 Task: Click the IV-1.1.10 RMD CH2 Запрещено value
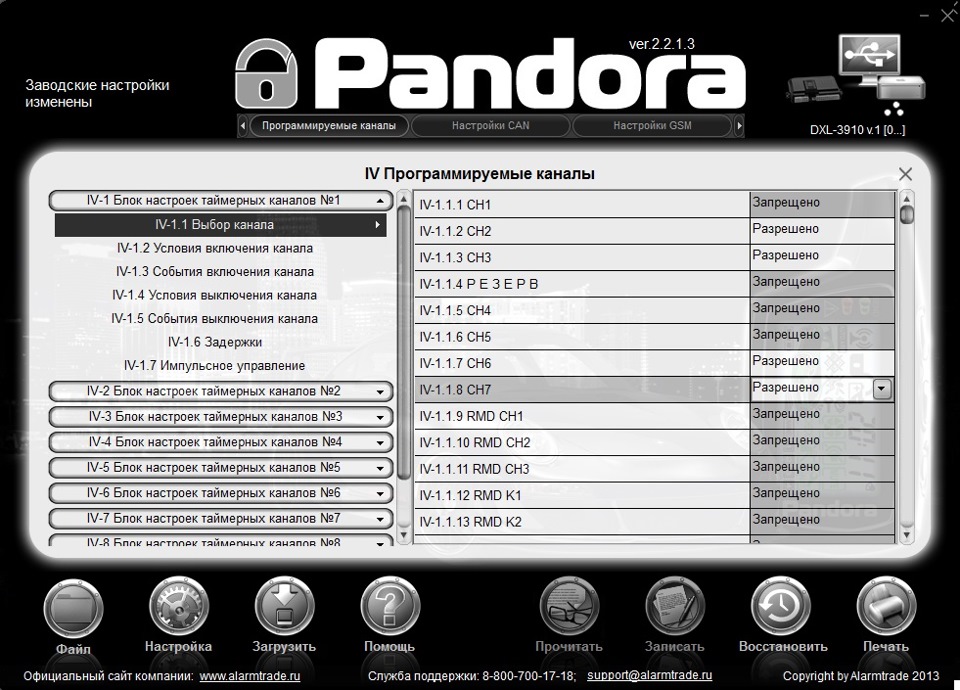pos(822,441)
